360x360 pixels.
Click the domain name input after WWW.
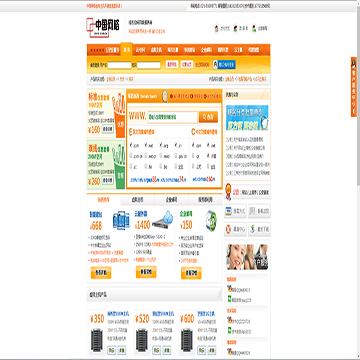(x=172, y=117)
